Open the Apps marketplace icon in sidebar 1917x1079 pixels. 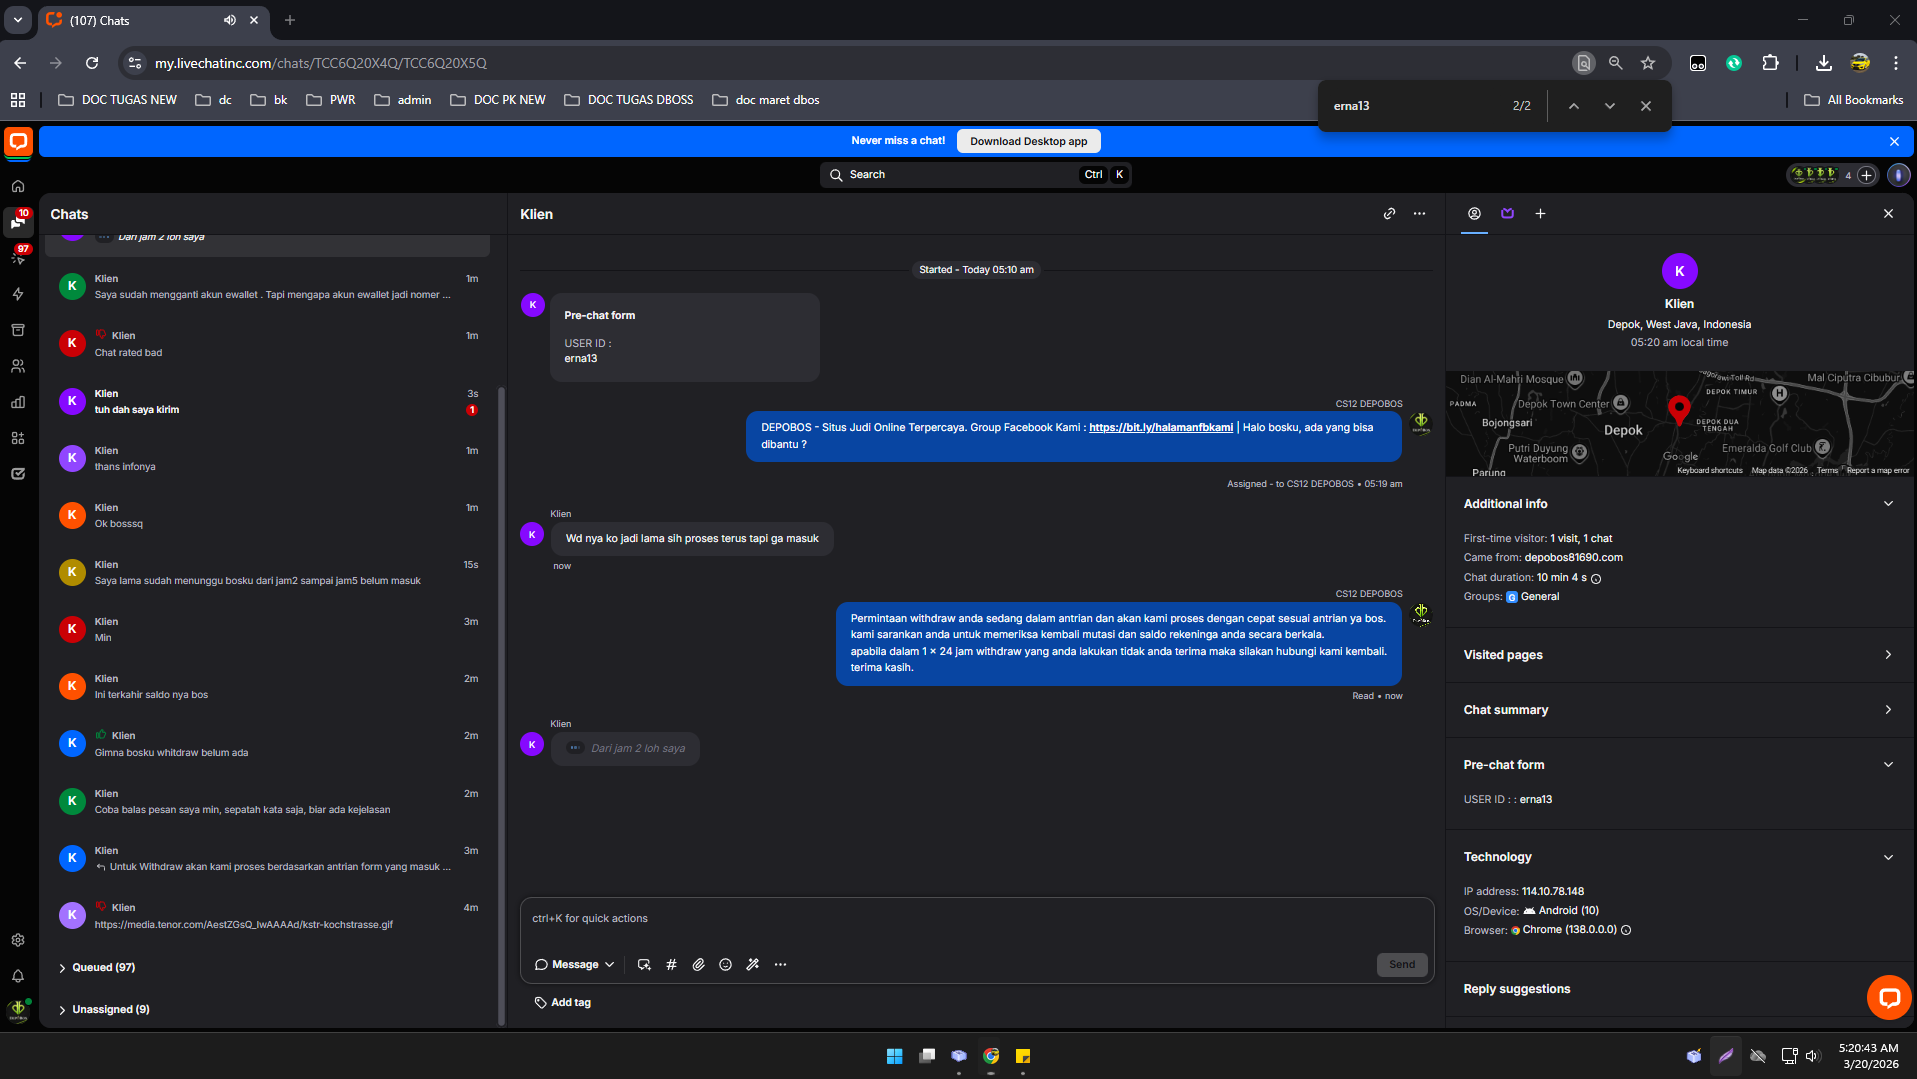click(18, 438)
